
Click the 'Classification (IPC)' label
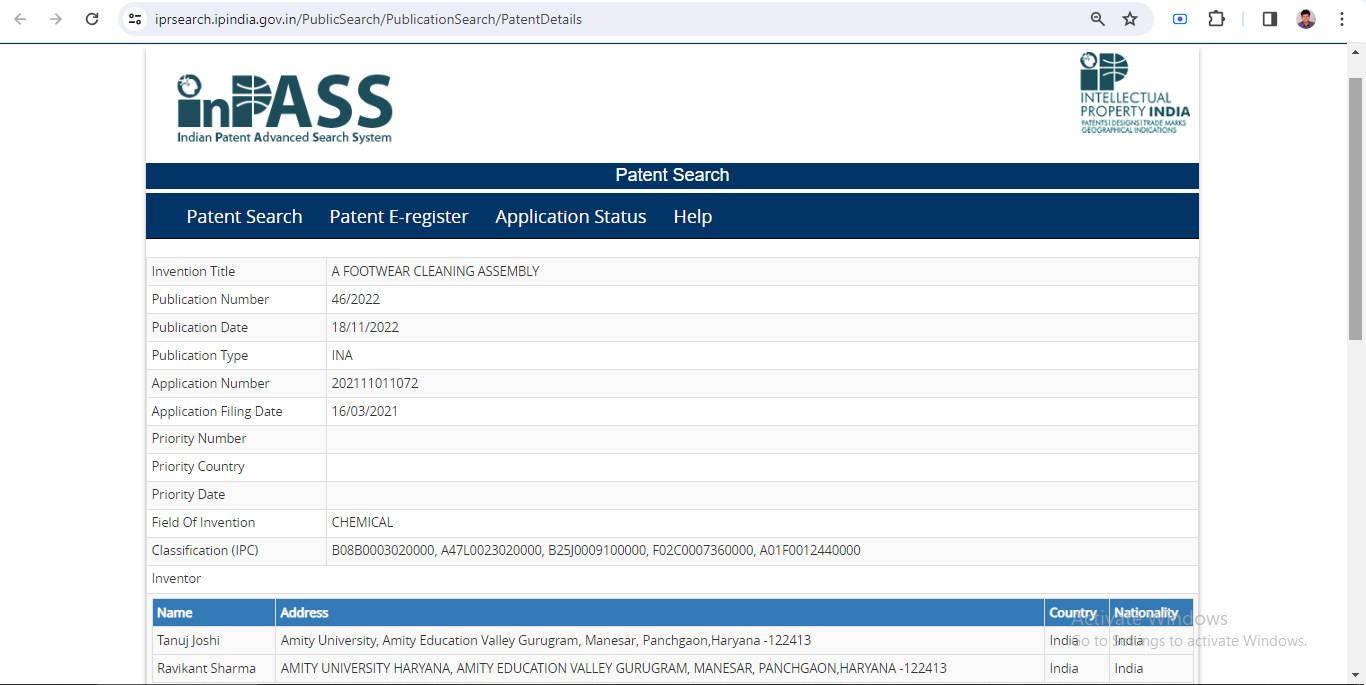click(x=205, y=550)
